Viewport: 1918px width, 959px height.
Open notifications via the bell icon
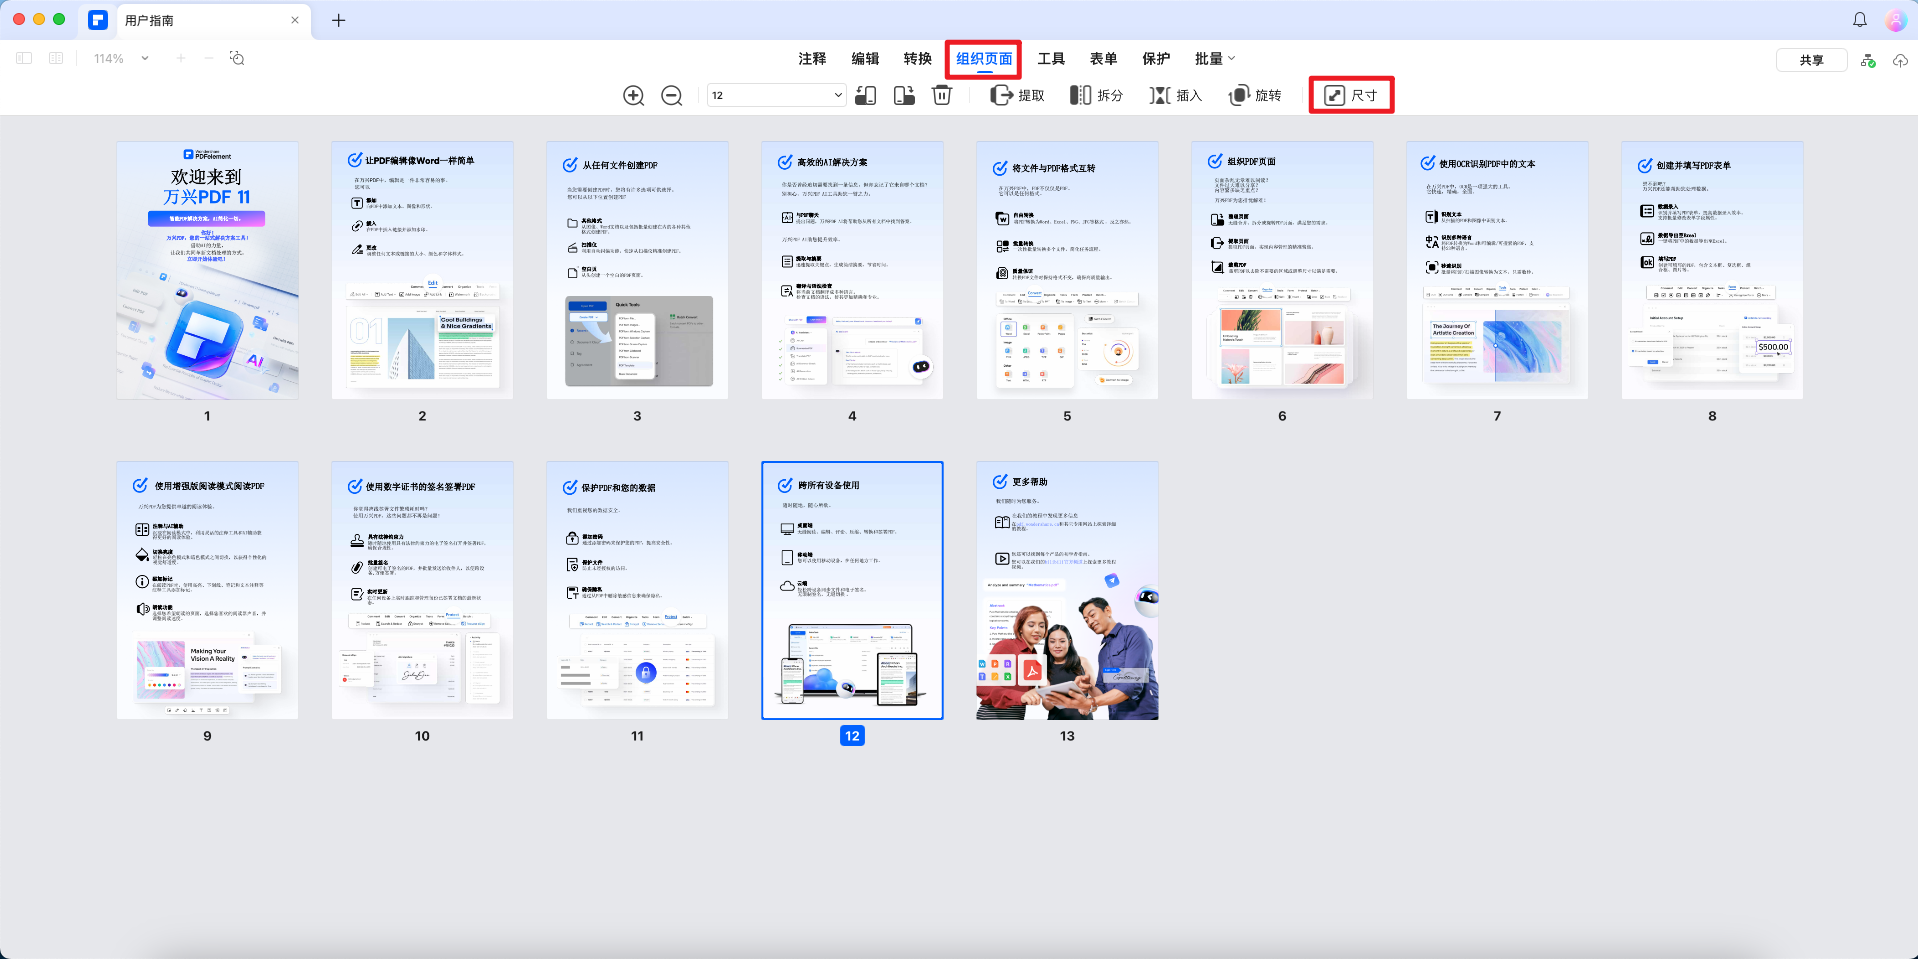[x=1860, y=19]
